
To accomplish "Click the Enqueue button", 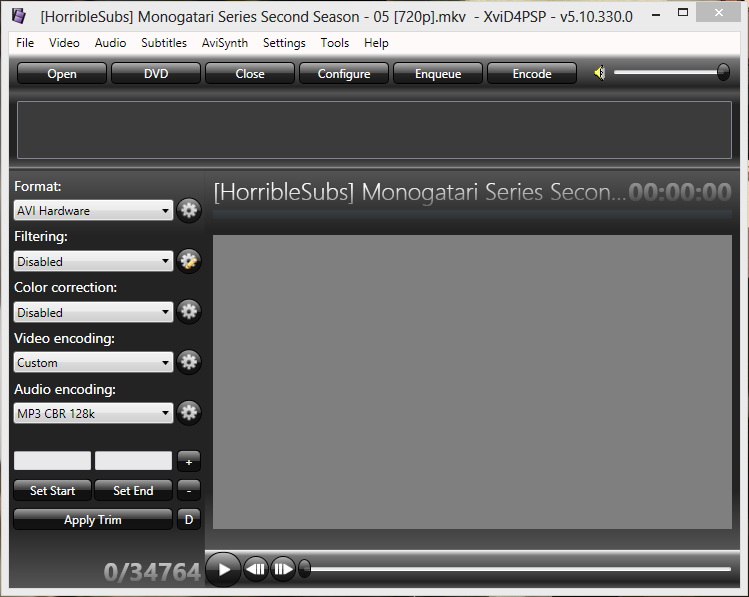I will tap(438, 74).
